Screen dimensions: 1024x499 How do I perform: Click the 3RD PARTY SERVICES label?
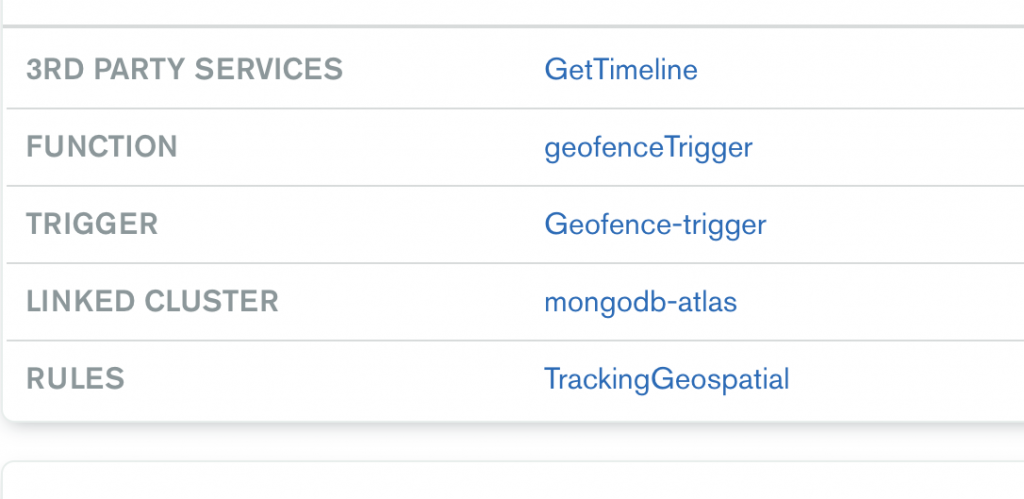pos(184,70)
